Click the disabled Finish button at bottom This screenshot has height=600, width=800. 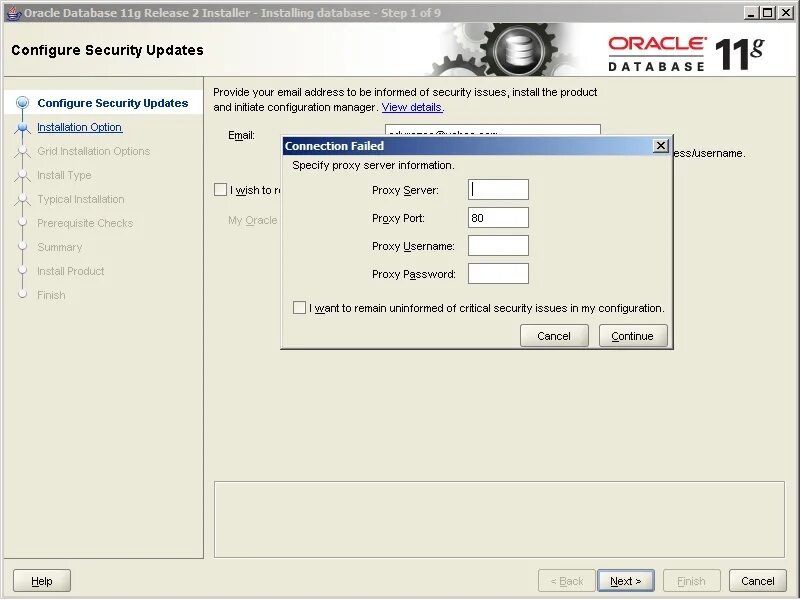[x=691, y=581]
